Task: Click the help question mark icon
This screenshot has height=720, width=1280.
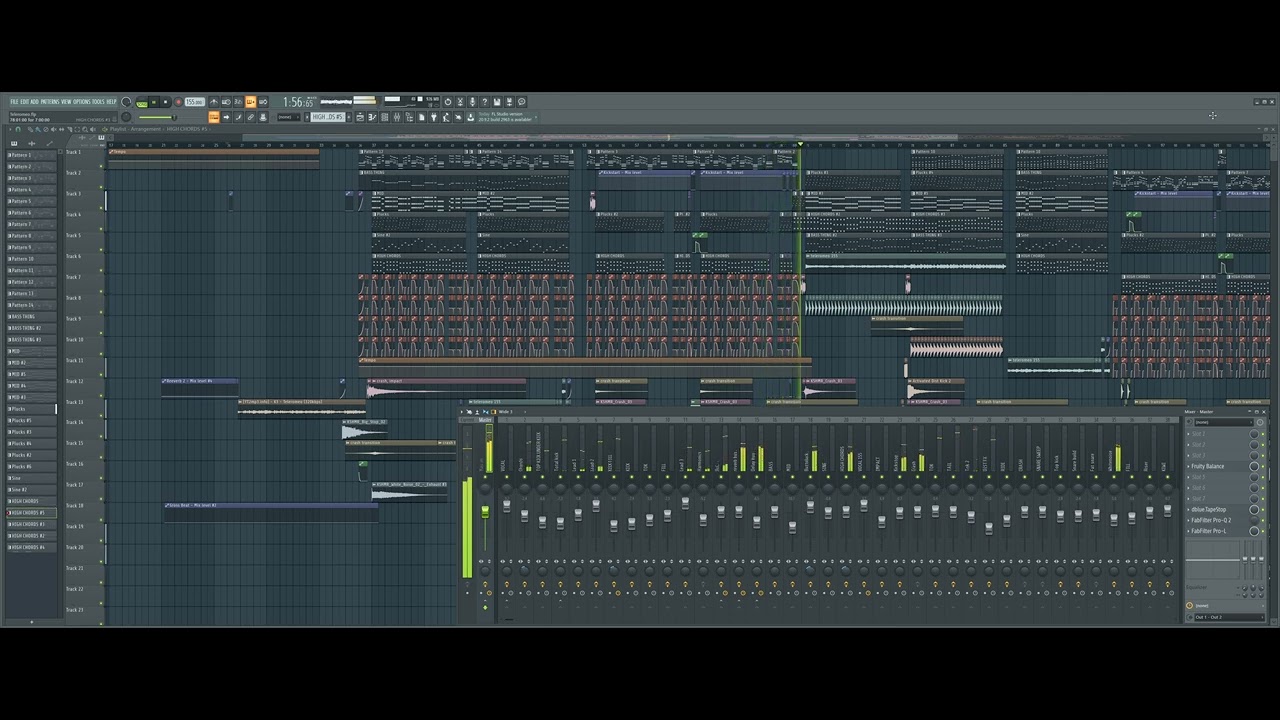Action: (485, 101)
